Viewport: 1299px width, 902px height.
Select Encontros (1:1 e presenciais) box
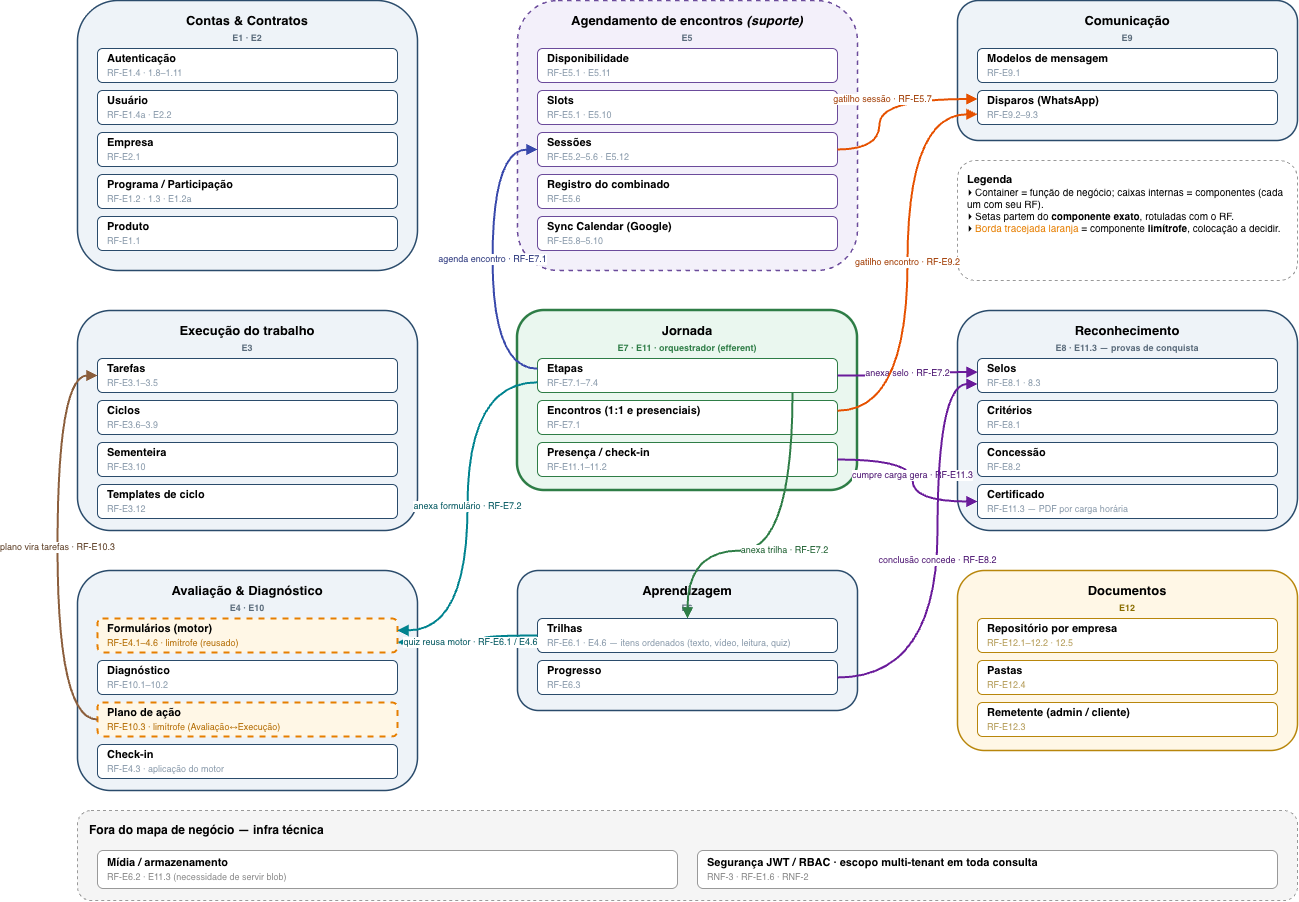tap(687, 417)
